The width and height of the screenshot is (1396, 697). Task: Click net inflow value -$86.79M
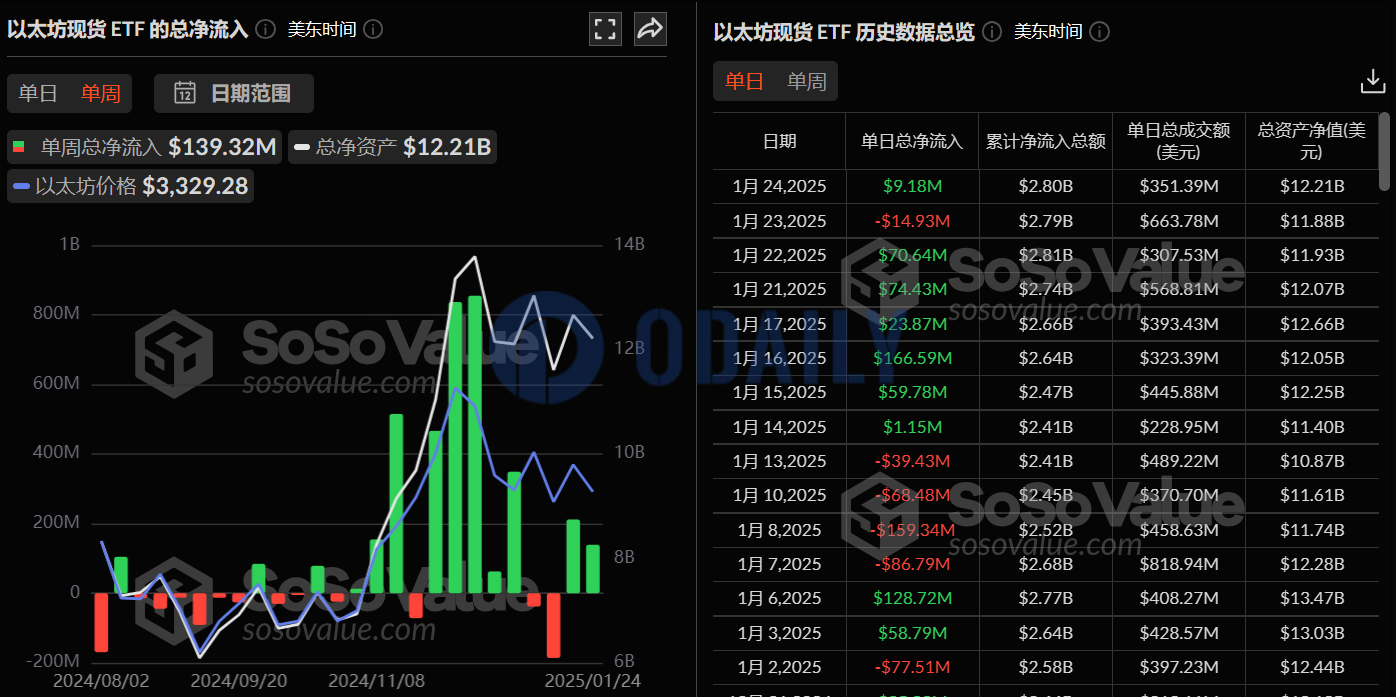click(x=912, y=564)
